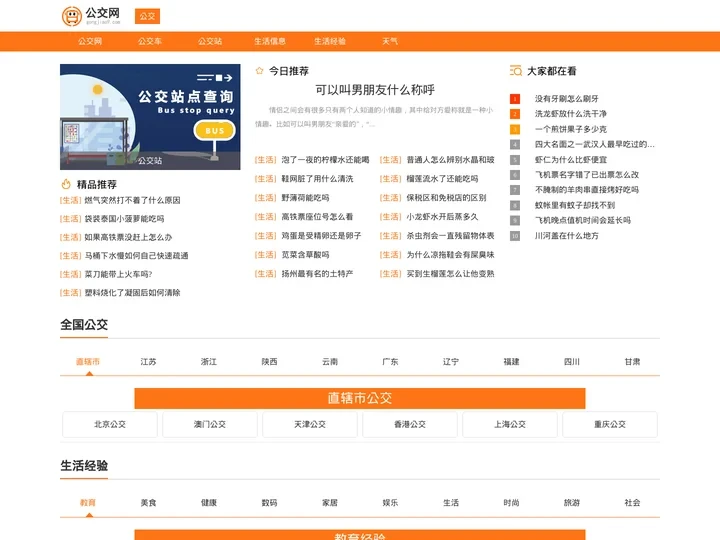The image size is (720, 540).
Task: Open article 买到生榴莲怎么让他变熟
Action: tap(450, 274)
